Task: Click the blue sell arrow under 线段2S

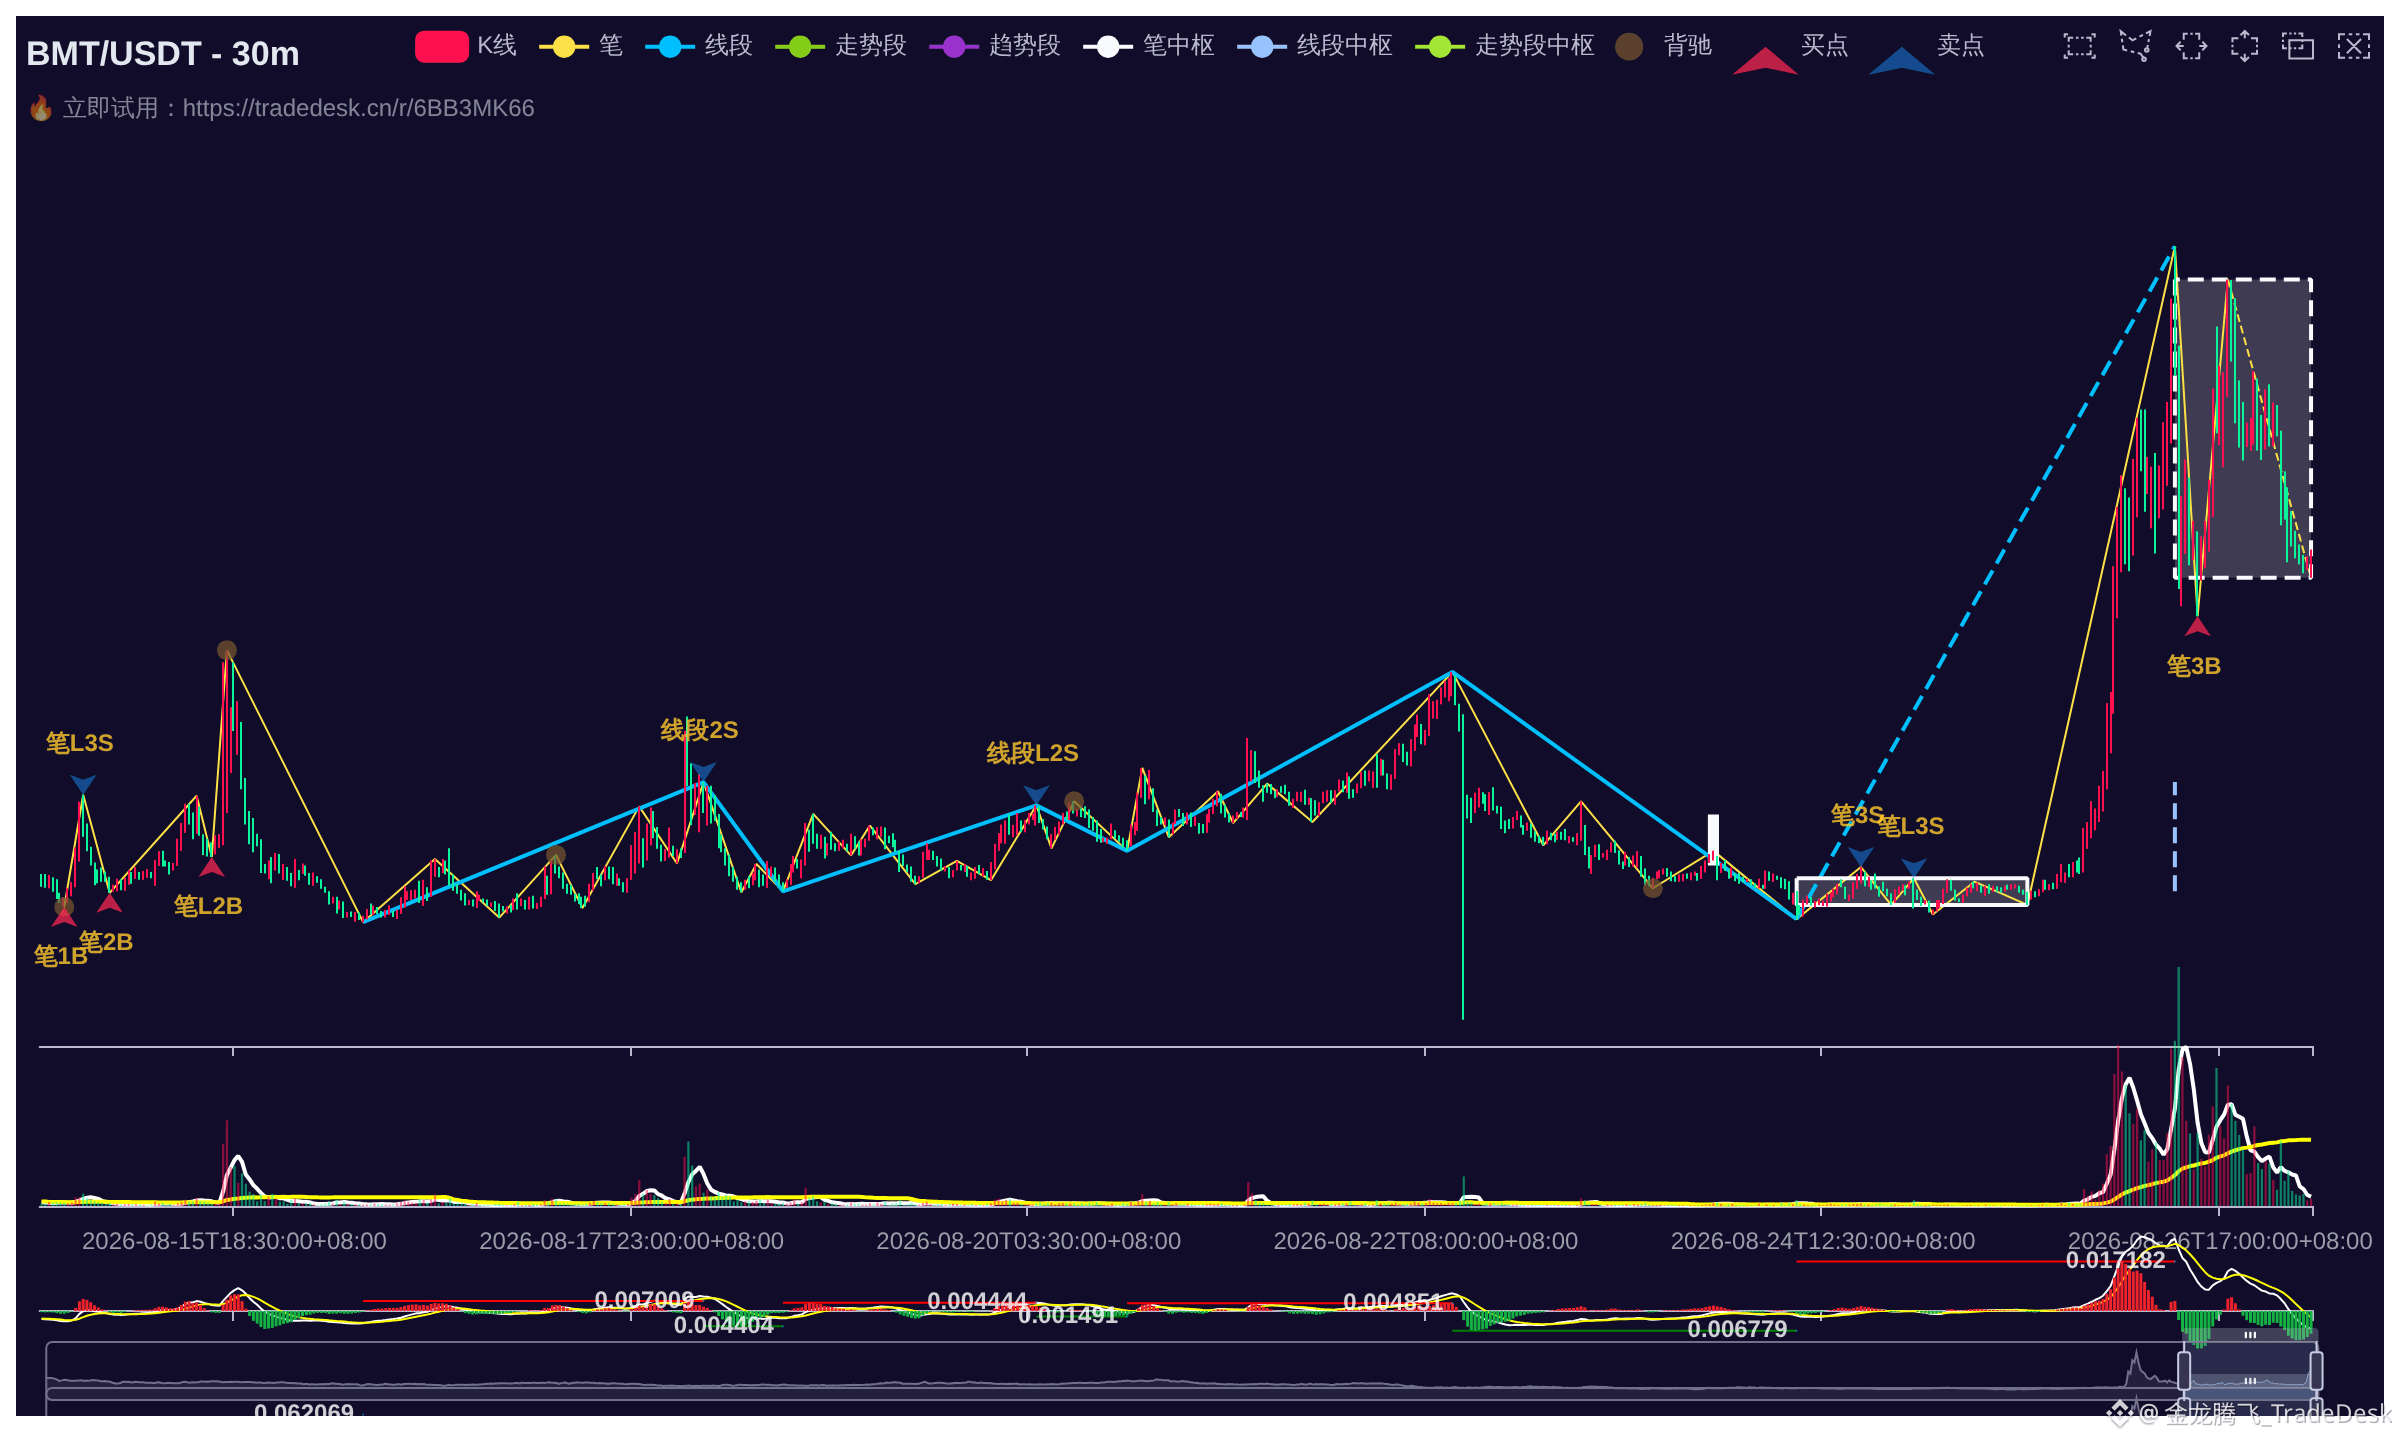Action: click(704, 772)
